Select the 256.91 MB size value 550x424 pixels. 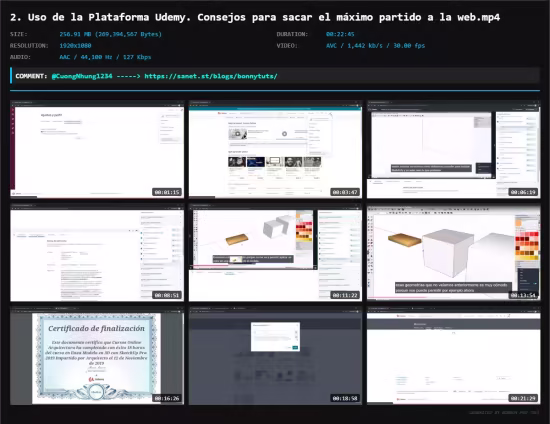(x=110, y=34)
